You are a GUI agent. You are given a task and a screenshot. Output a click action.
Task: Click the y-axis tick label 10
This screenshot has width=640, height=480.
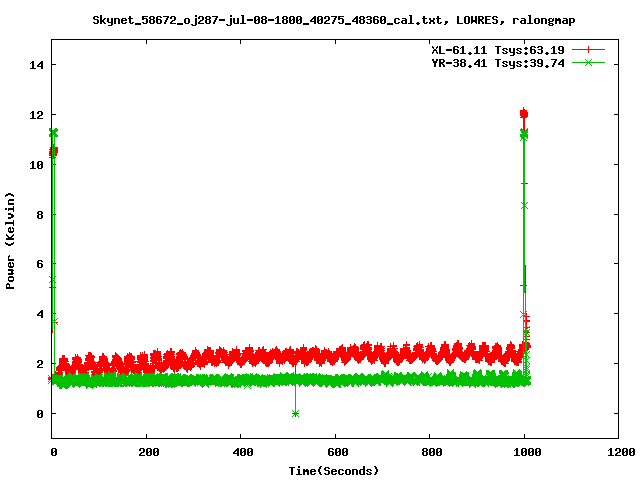coord(36,164)
